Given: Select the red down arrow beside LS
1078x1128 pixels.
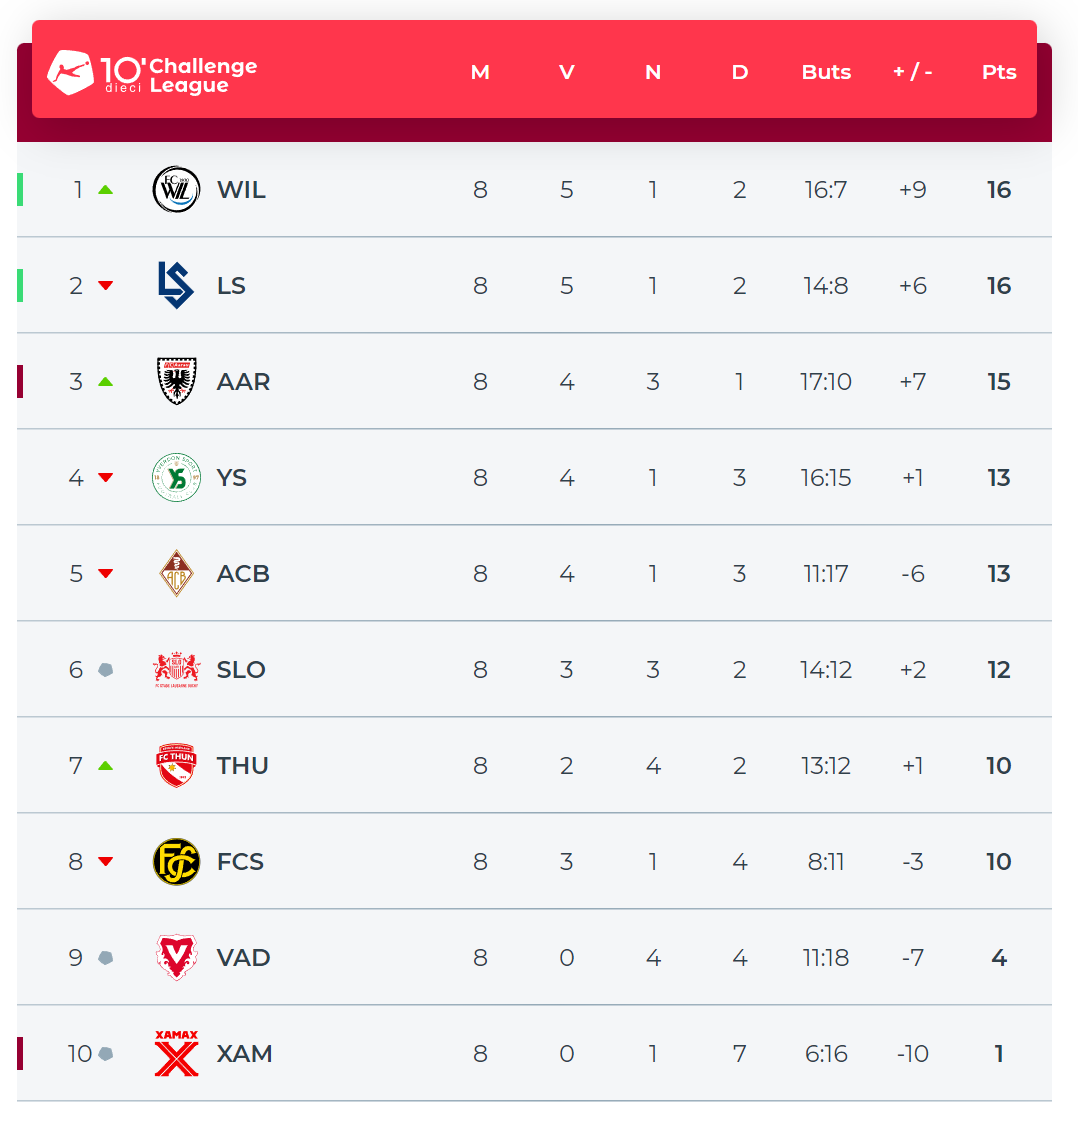Looking at the screenshot, I should pos(106,286).
